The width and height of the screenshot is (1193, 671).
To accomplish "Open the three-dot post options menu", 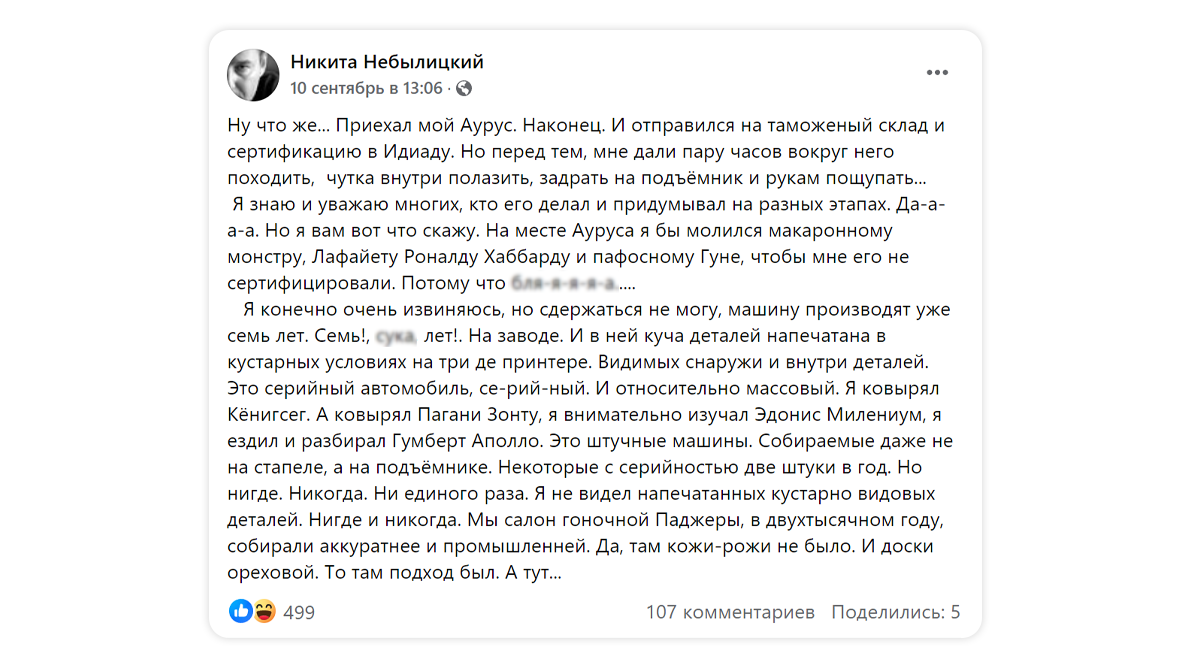I will click(937, 73).
